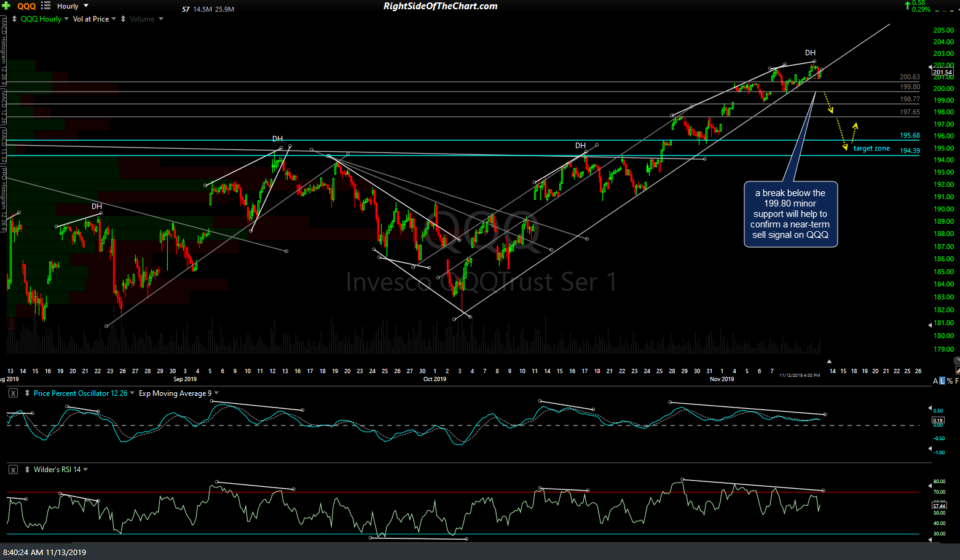Click the target zone label
Image resolution: width=960 pixels, height=560 pixels.
coord(871,149)
